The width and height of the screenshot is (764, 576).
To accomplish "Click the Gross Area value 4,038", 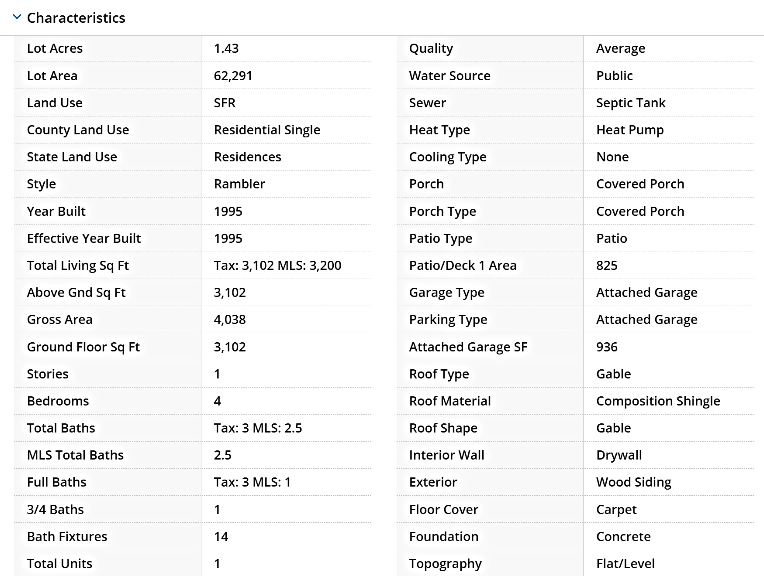I will click(x=229, y=320).
